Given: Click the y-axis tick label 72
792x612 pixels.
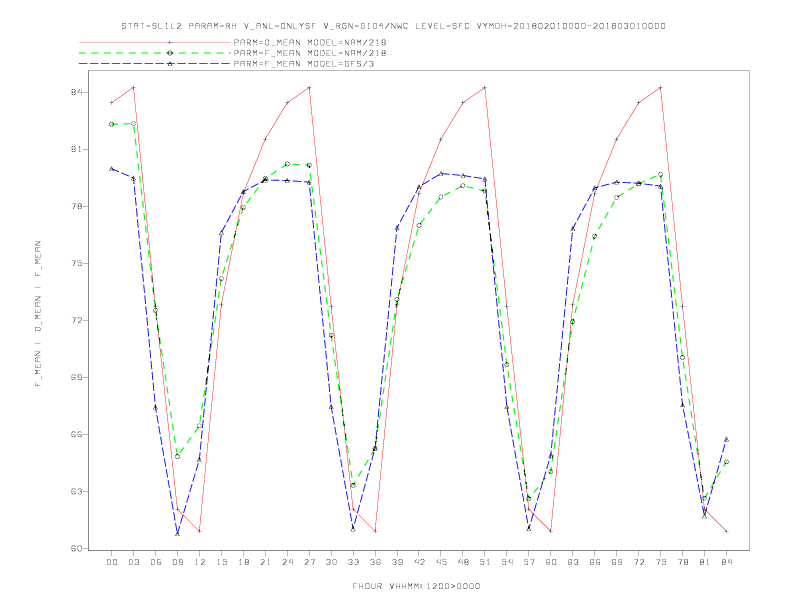Looking at the screenshot, I should 76,321.
